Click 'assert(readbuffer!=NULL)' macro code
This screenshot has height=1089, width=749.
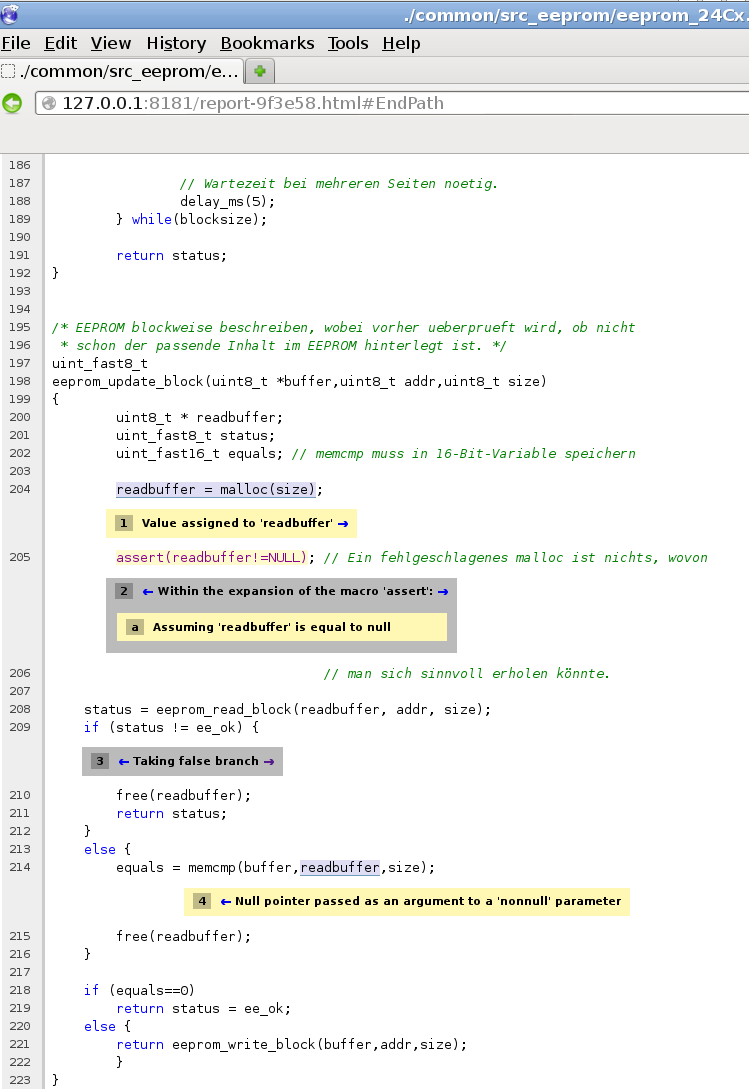tap(211, 558)
